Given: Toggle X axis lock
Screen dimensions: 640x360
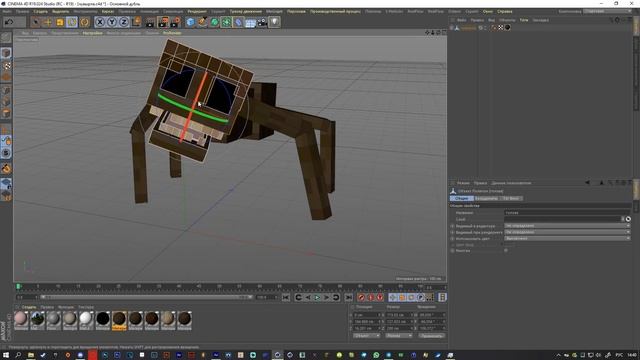Looking at the screenshot, I should pyautogui.click(x=100, y=22).
